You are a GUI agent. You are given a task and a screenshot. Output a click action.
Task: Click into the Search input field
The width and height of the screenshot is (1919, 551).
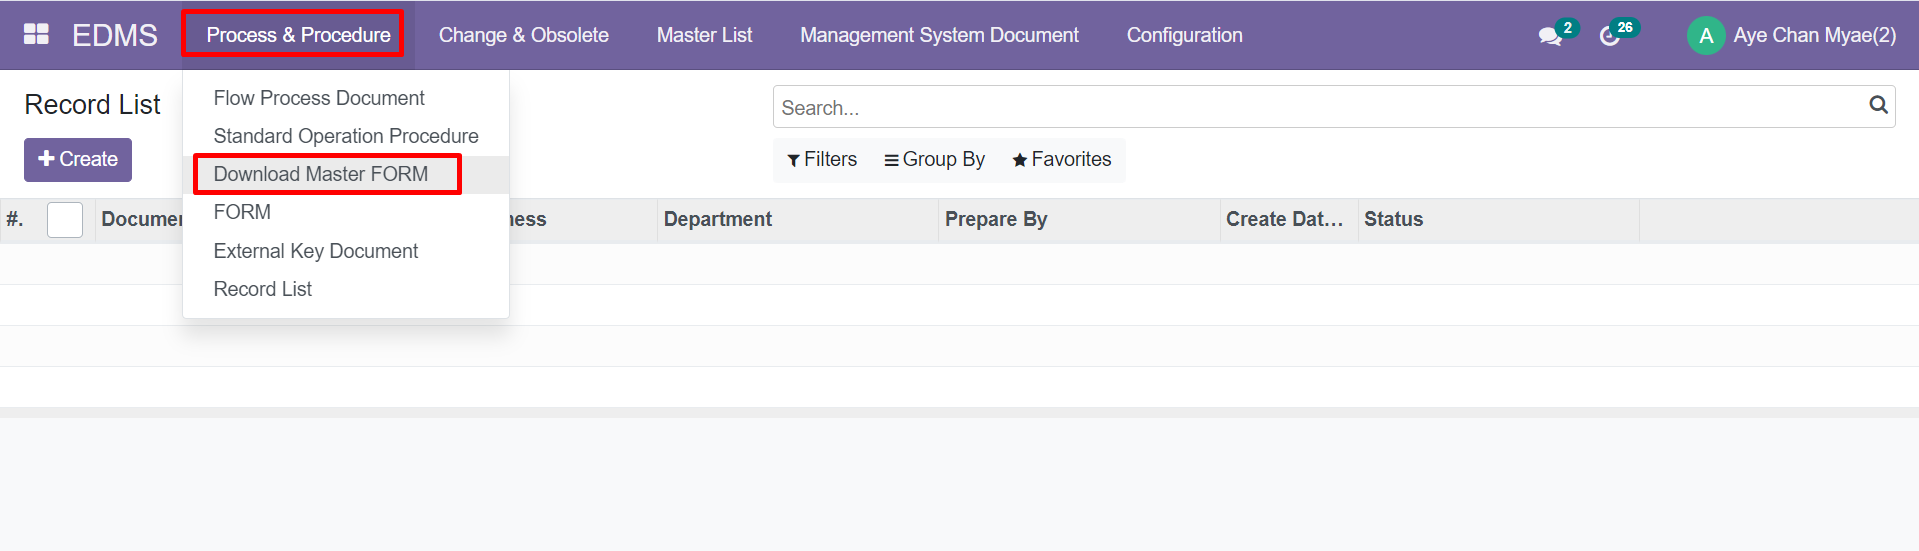pos(1320,107)
